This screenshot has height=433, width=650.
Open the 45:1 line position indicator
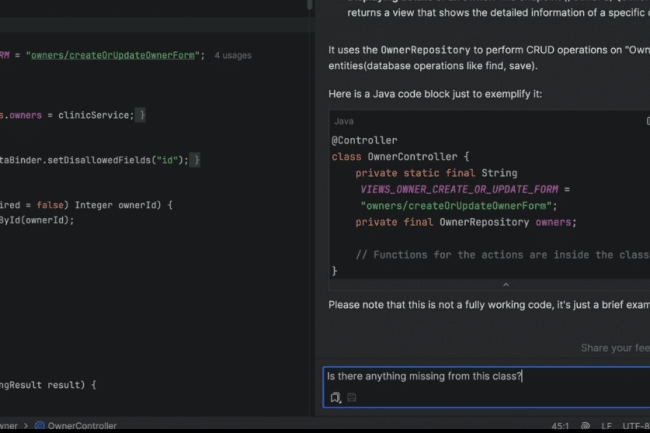point(560,426)
